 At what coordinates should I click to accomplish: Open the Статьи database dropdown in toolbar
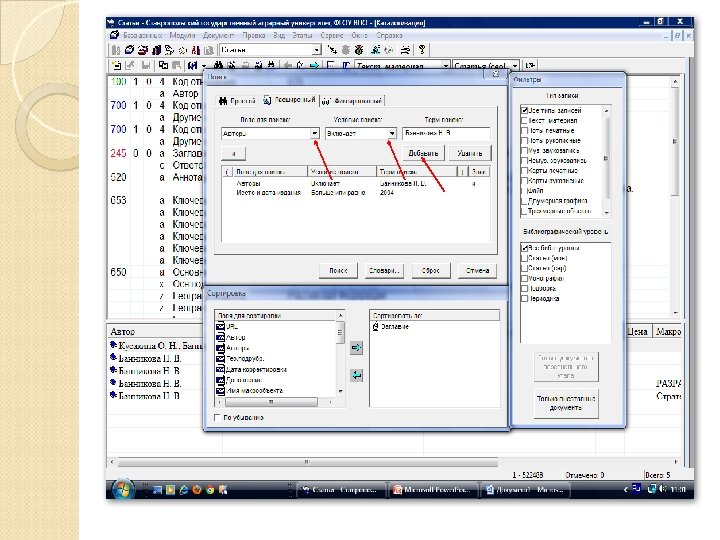[x=317, y=50]
